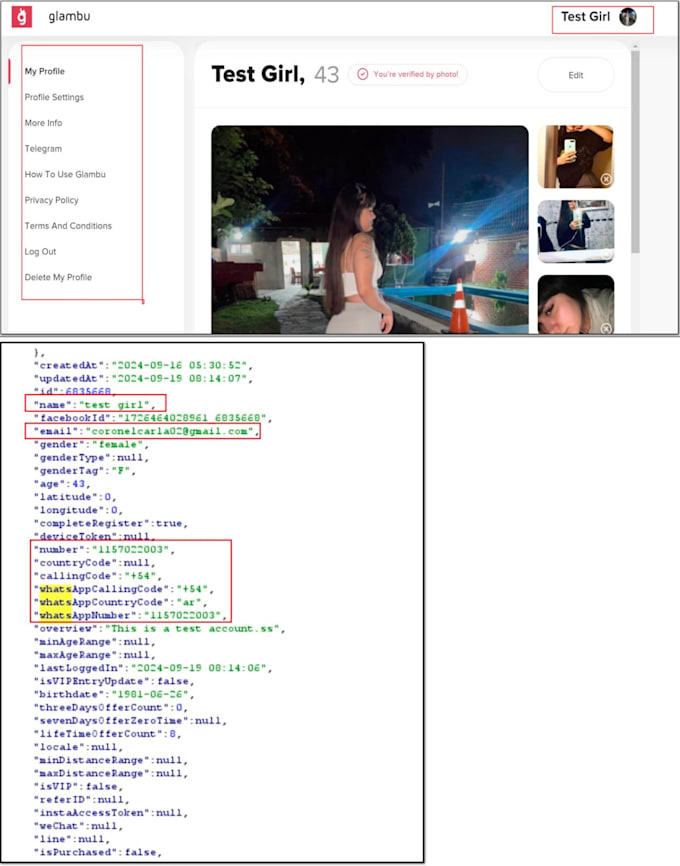Click the "name":"test girl" JSON line
Image resolution: width=680 pixels, height=866 pixels.
tap(94, 405)
